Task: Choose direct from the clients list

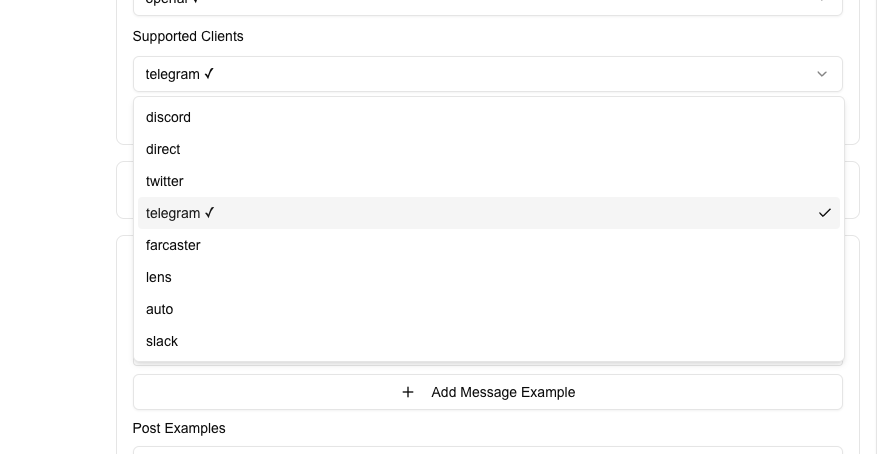Action: [163, 149]
